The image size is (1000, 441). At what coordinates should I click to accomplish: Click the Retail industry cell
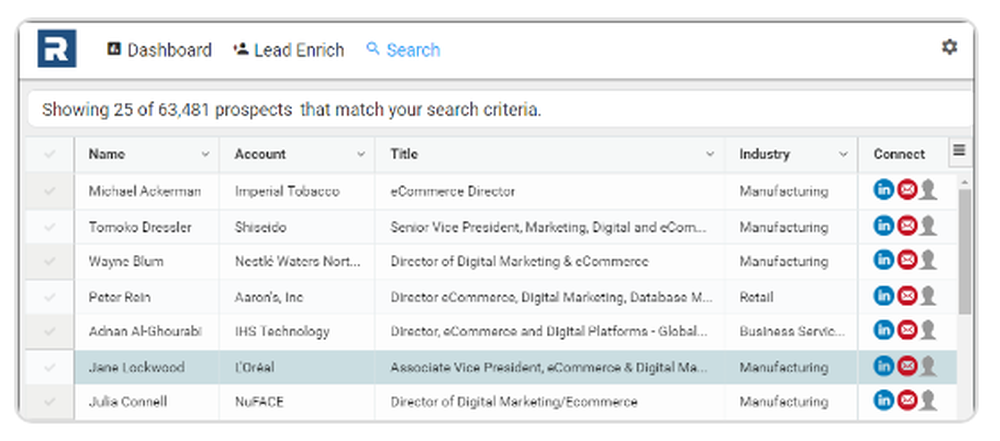tap(791, 297)
